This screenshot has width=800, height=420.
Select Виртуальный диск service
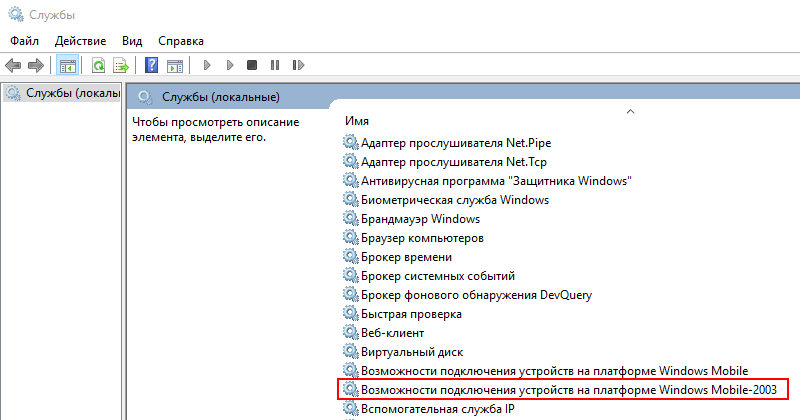tap(403, 352)
